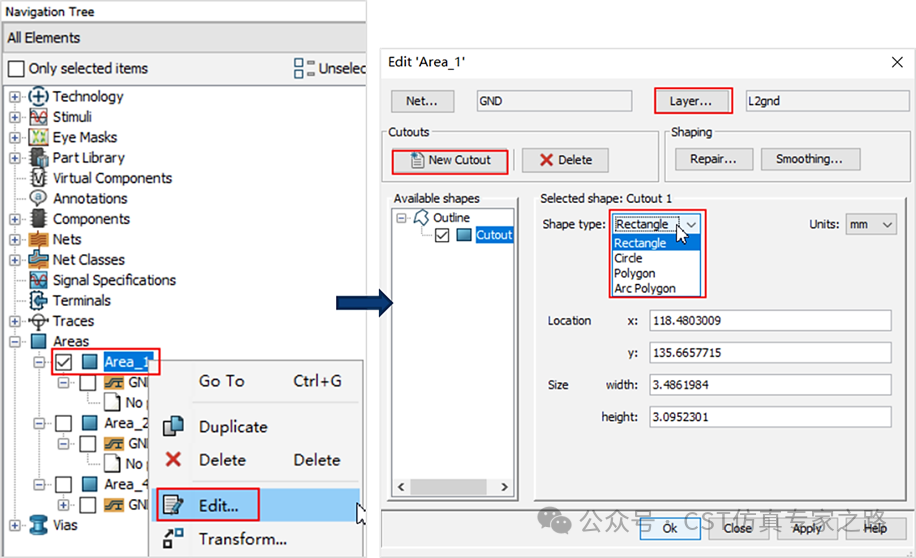Click the Repair... button
916x558 pixels.
click(713, 159)
